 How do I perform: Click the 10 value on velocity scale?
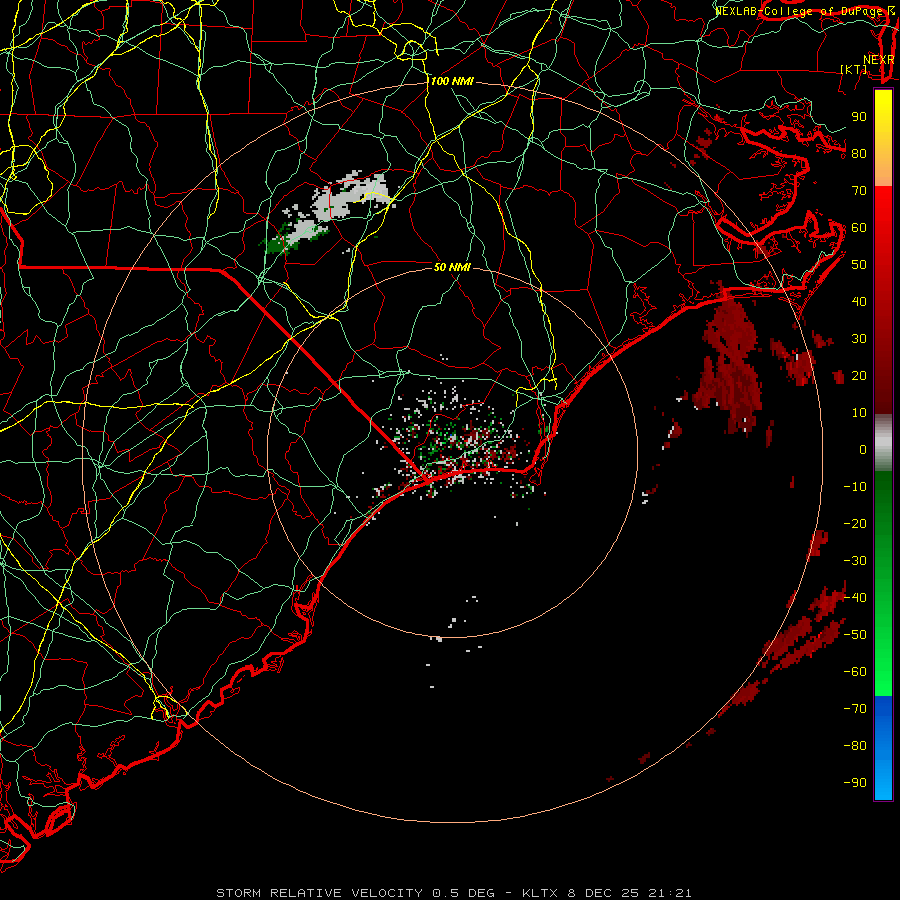859,413
